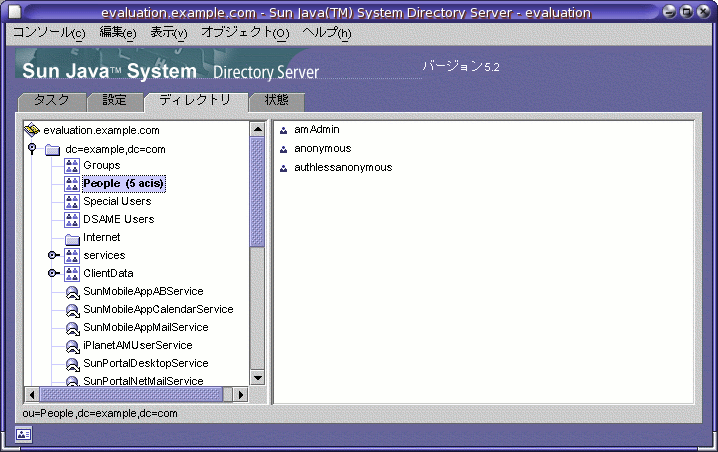This screenshot has height=452, width=718.
Task: Click the authlessanonymous user icon
Action: click(x=283, y=169)
